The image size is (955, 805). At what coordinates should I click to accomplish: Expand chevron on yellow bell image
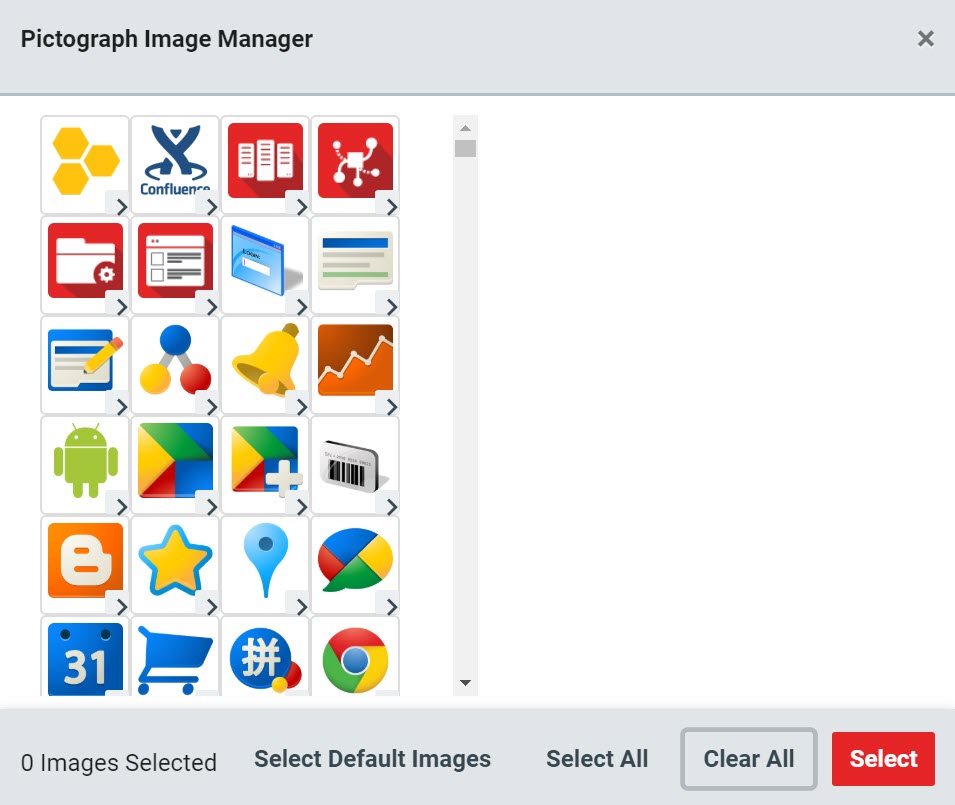pos(301,407)
